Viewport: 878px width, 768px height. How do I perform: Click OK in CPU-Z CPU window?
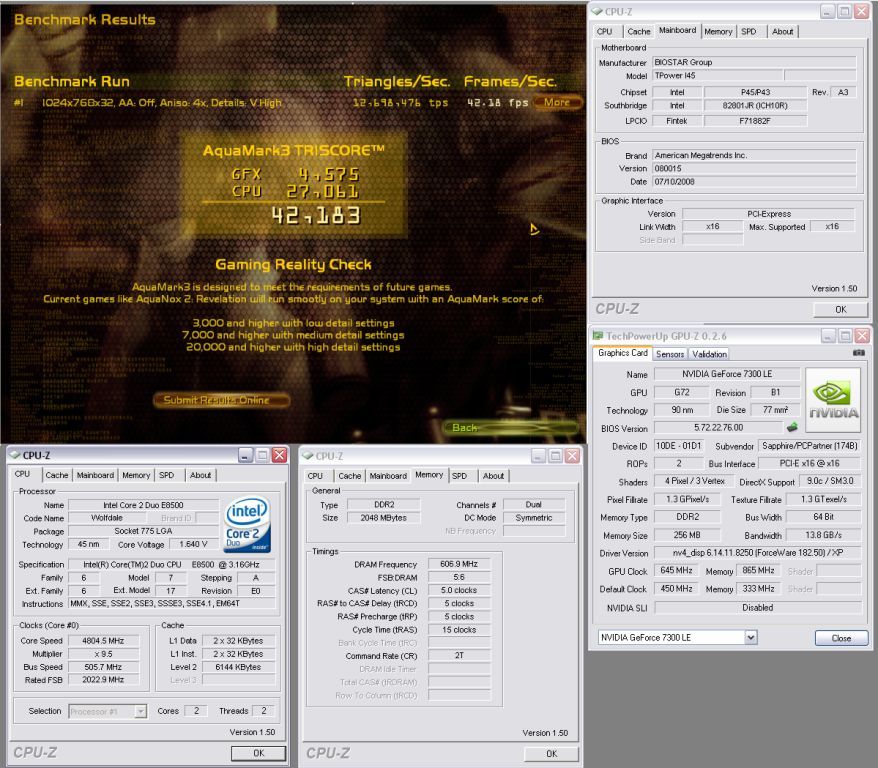point(259,753)
